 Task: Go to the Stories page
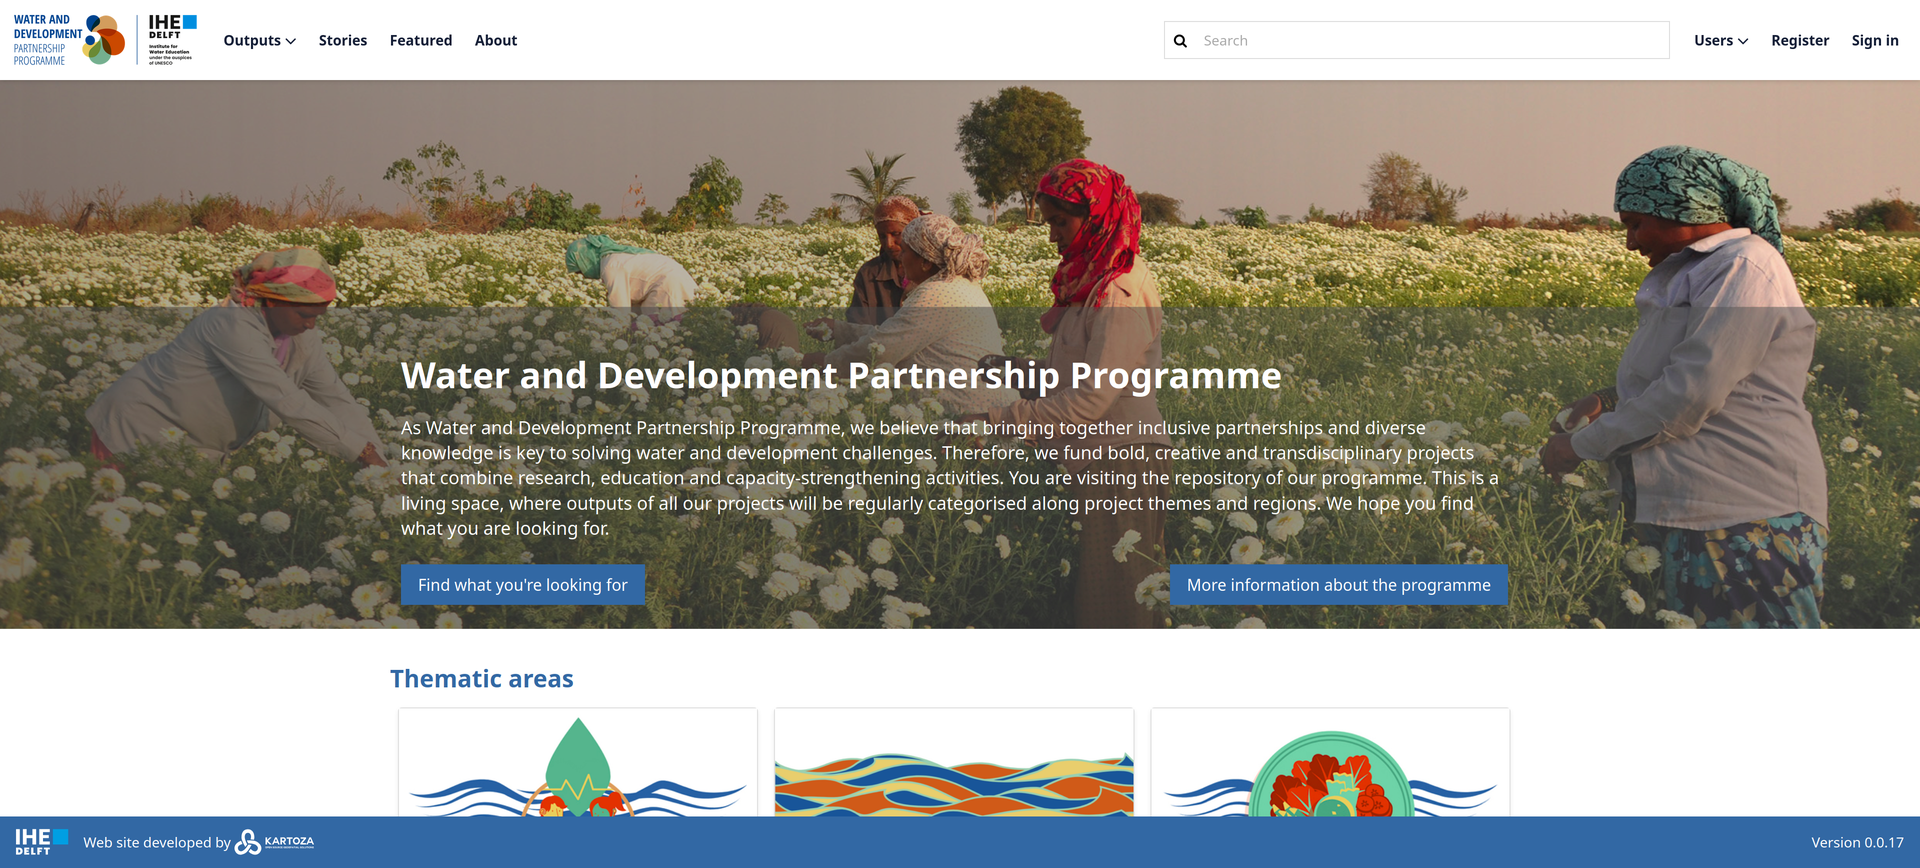(x=343, y=41)
